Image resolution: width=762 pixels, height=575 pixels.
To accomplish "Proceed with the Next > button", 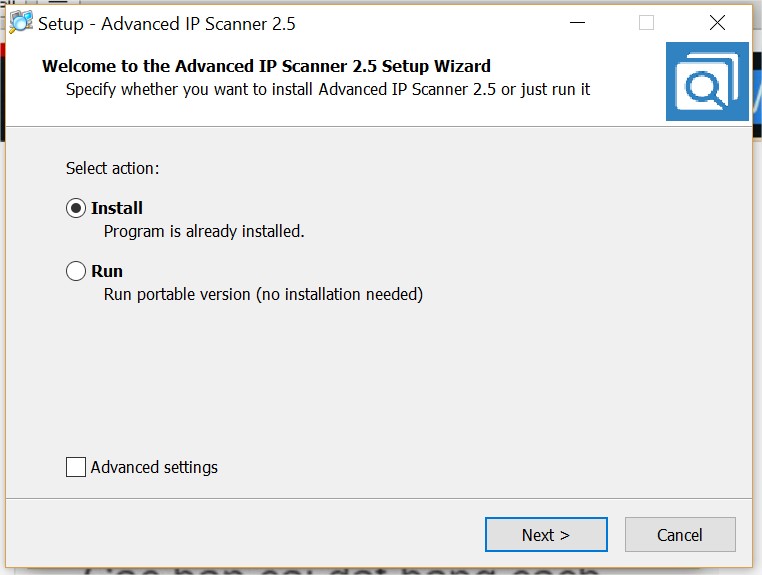I will [546, 535].
